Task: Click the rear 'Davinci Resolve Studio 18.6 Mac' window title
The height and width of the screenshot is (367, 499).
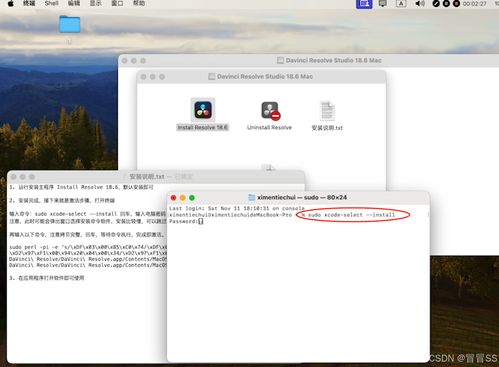Action: click(x=333, y=60)
